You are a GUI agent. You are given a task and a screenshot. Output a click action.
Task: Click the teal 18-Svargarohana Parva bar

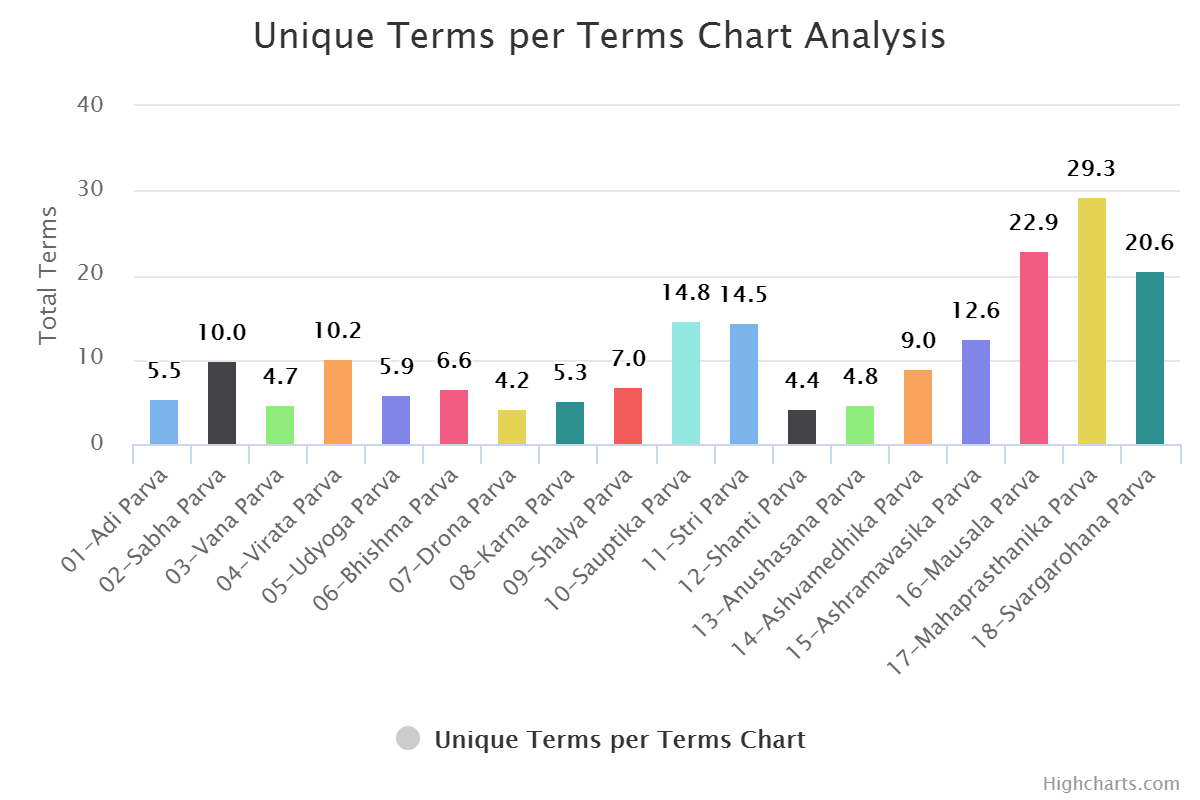[1150, 358]
